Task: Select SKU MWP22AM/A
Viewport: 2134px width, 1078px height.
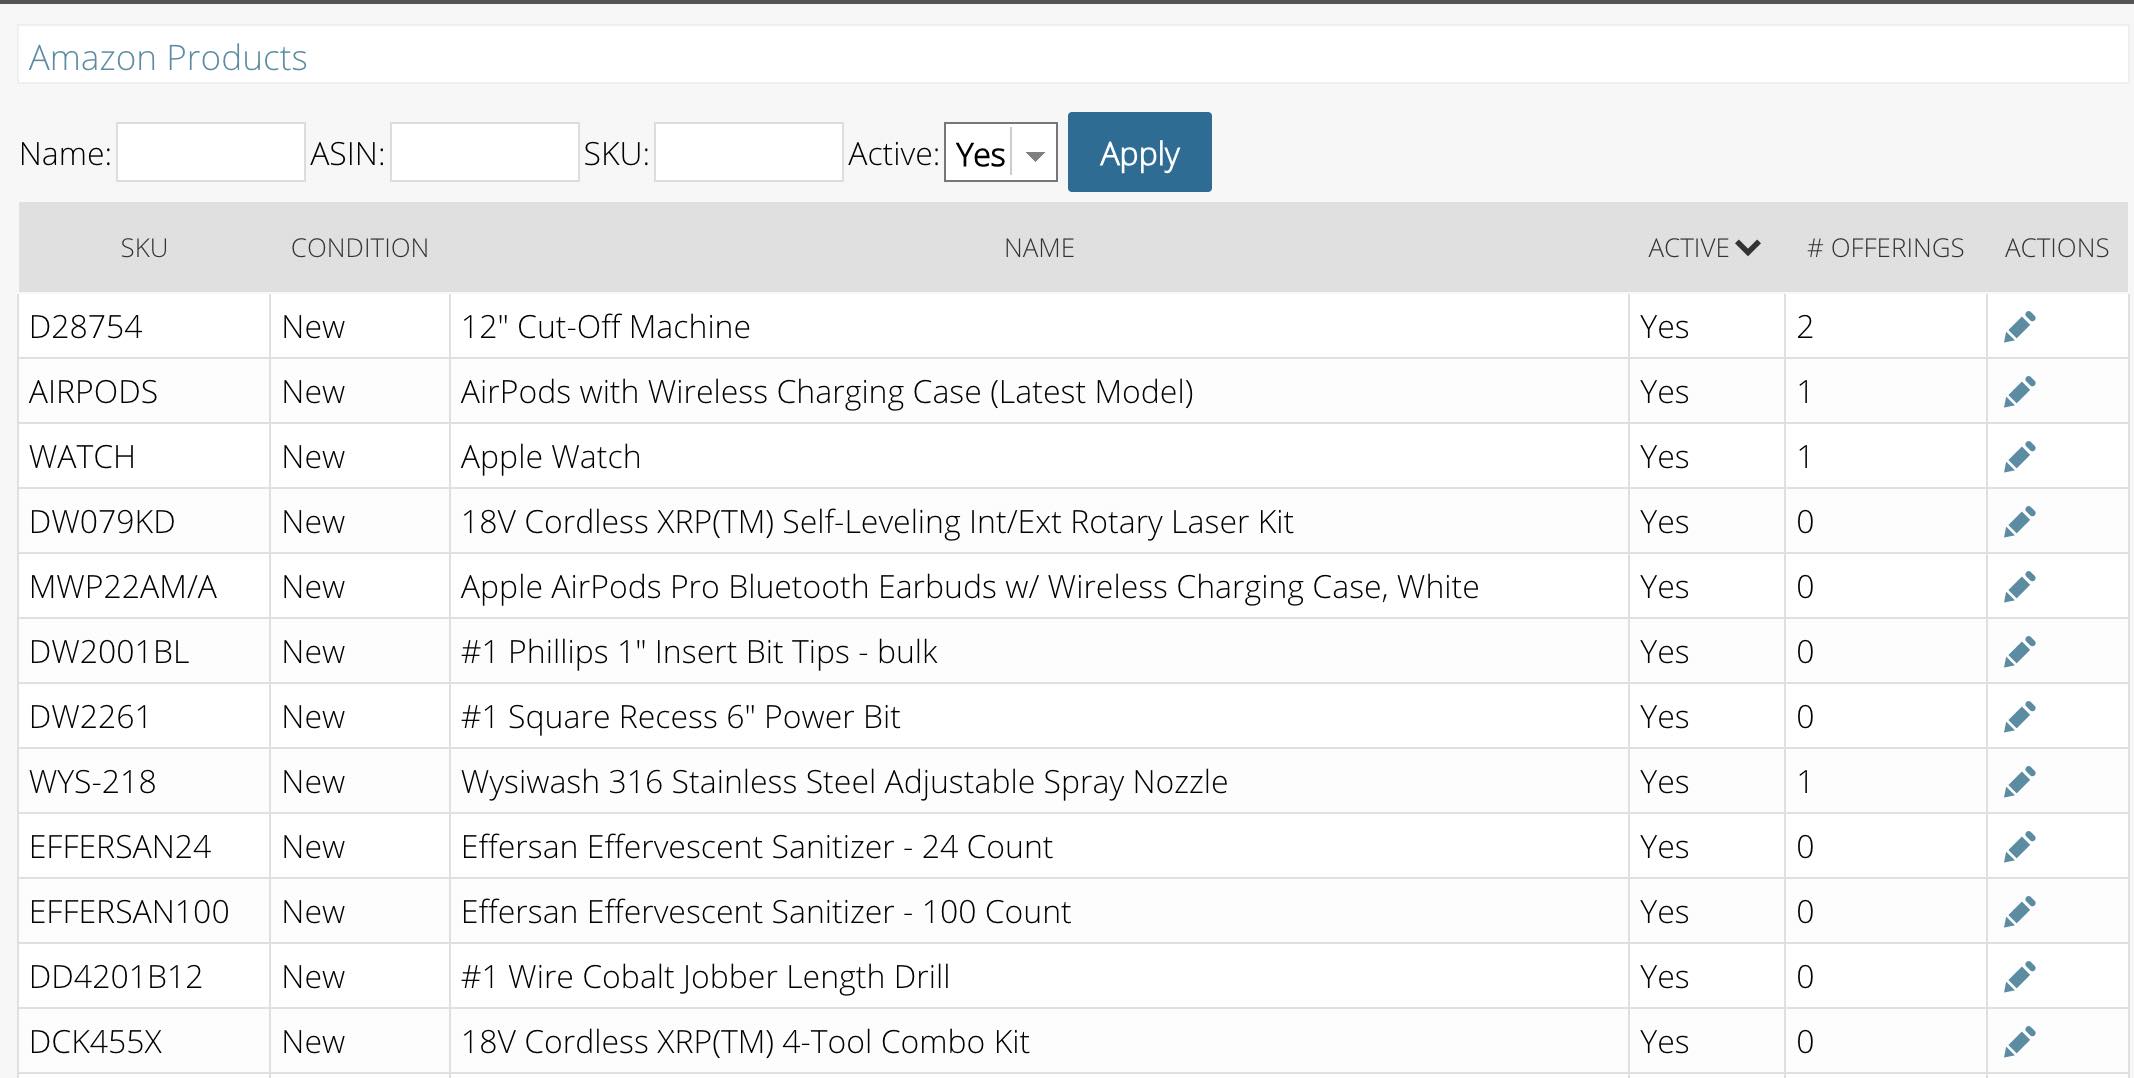Action: [x=123, y=587]
